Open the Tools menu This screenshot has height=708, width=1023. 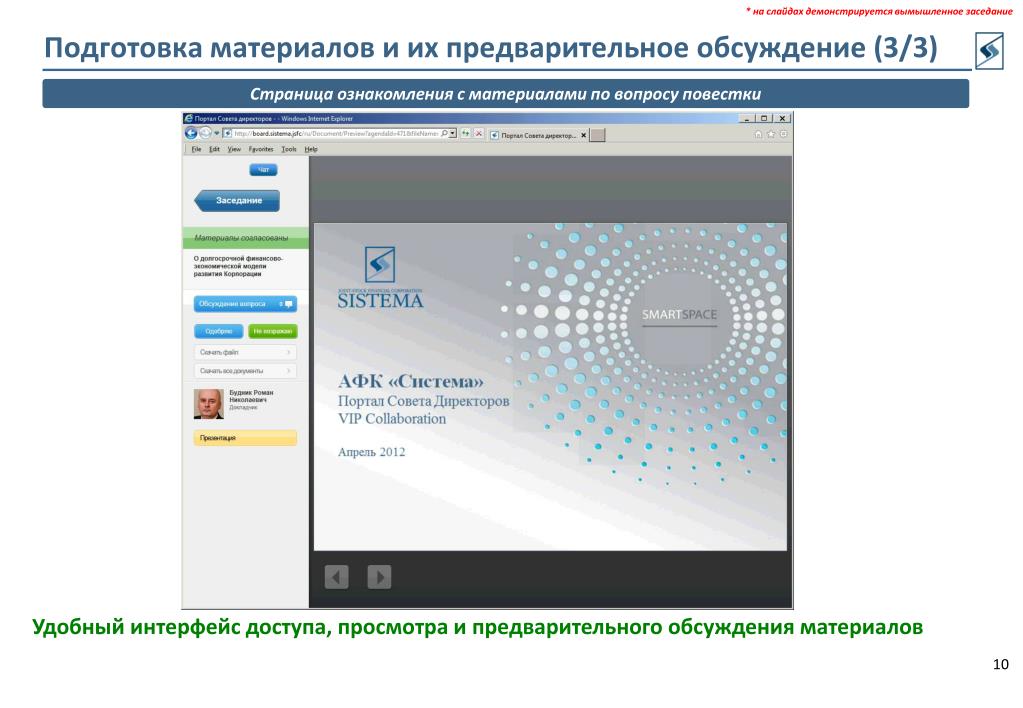point(288,149)
